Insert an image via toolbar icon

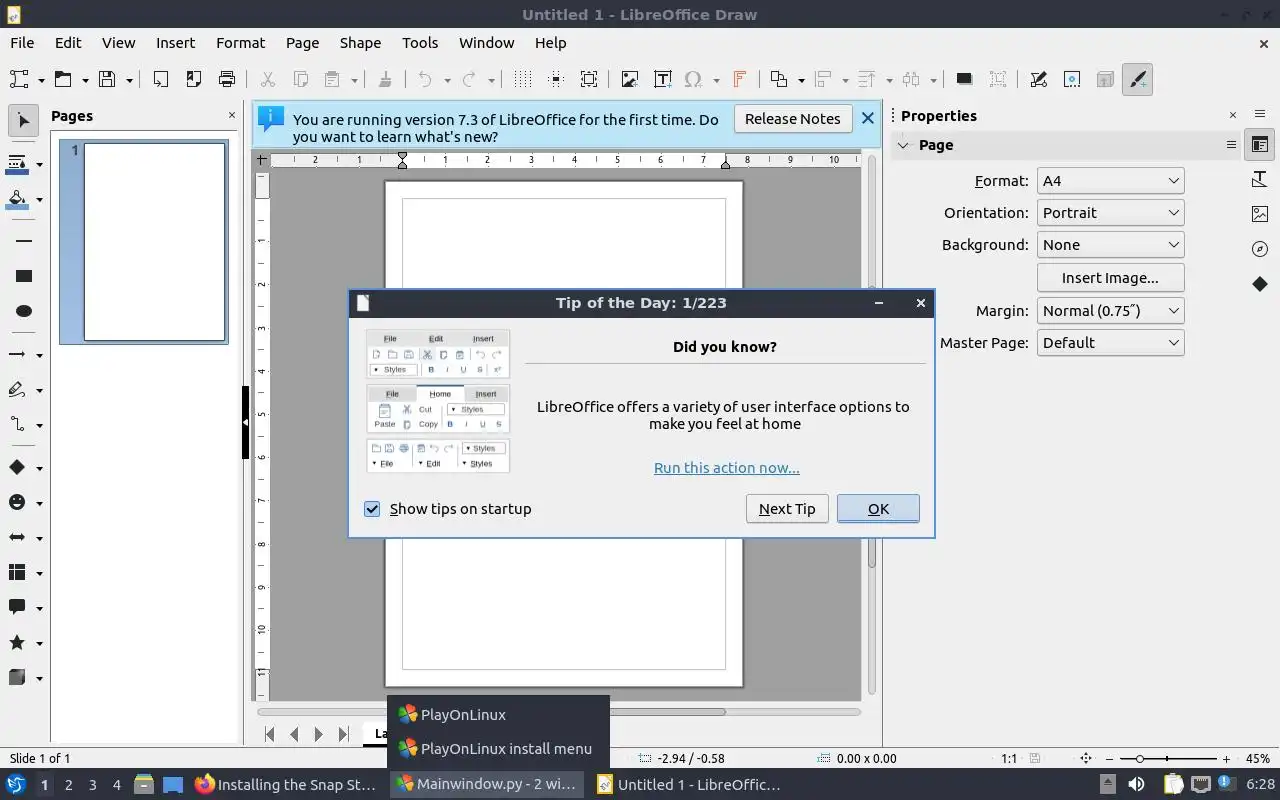629,80
